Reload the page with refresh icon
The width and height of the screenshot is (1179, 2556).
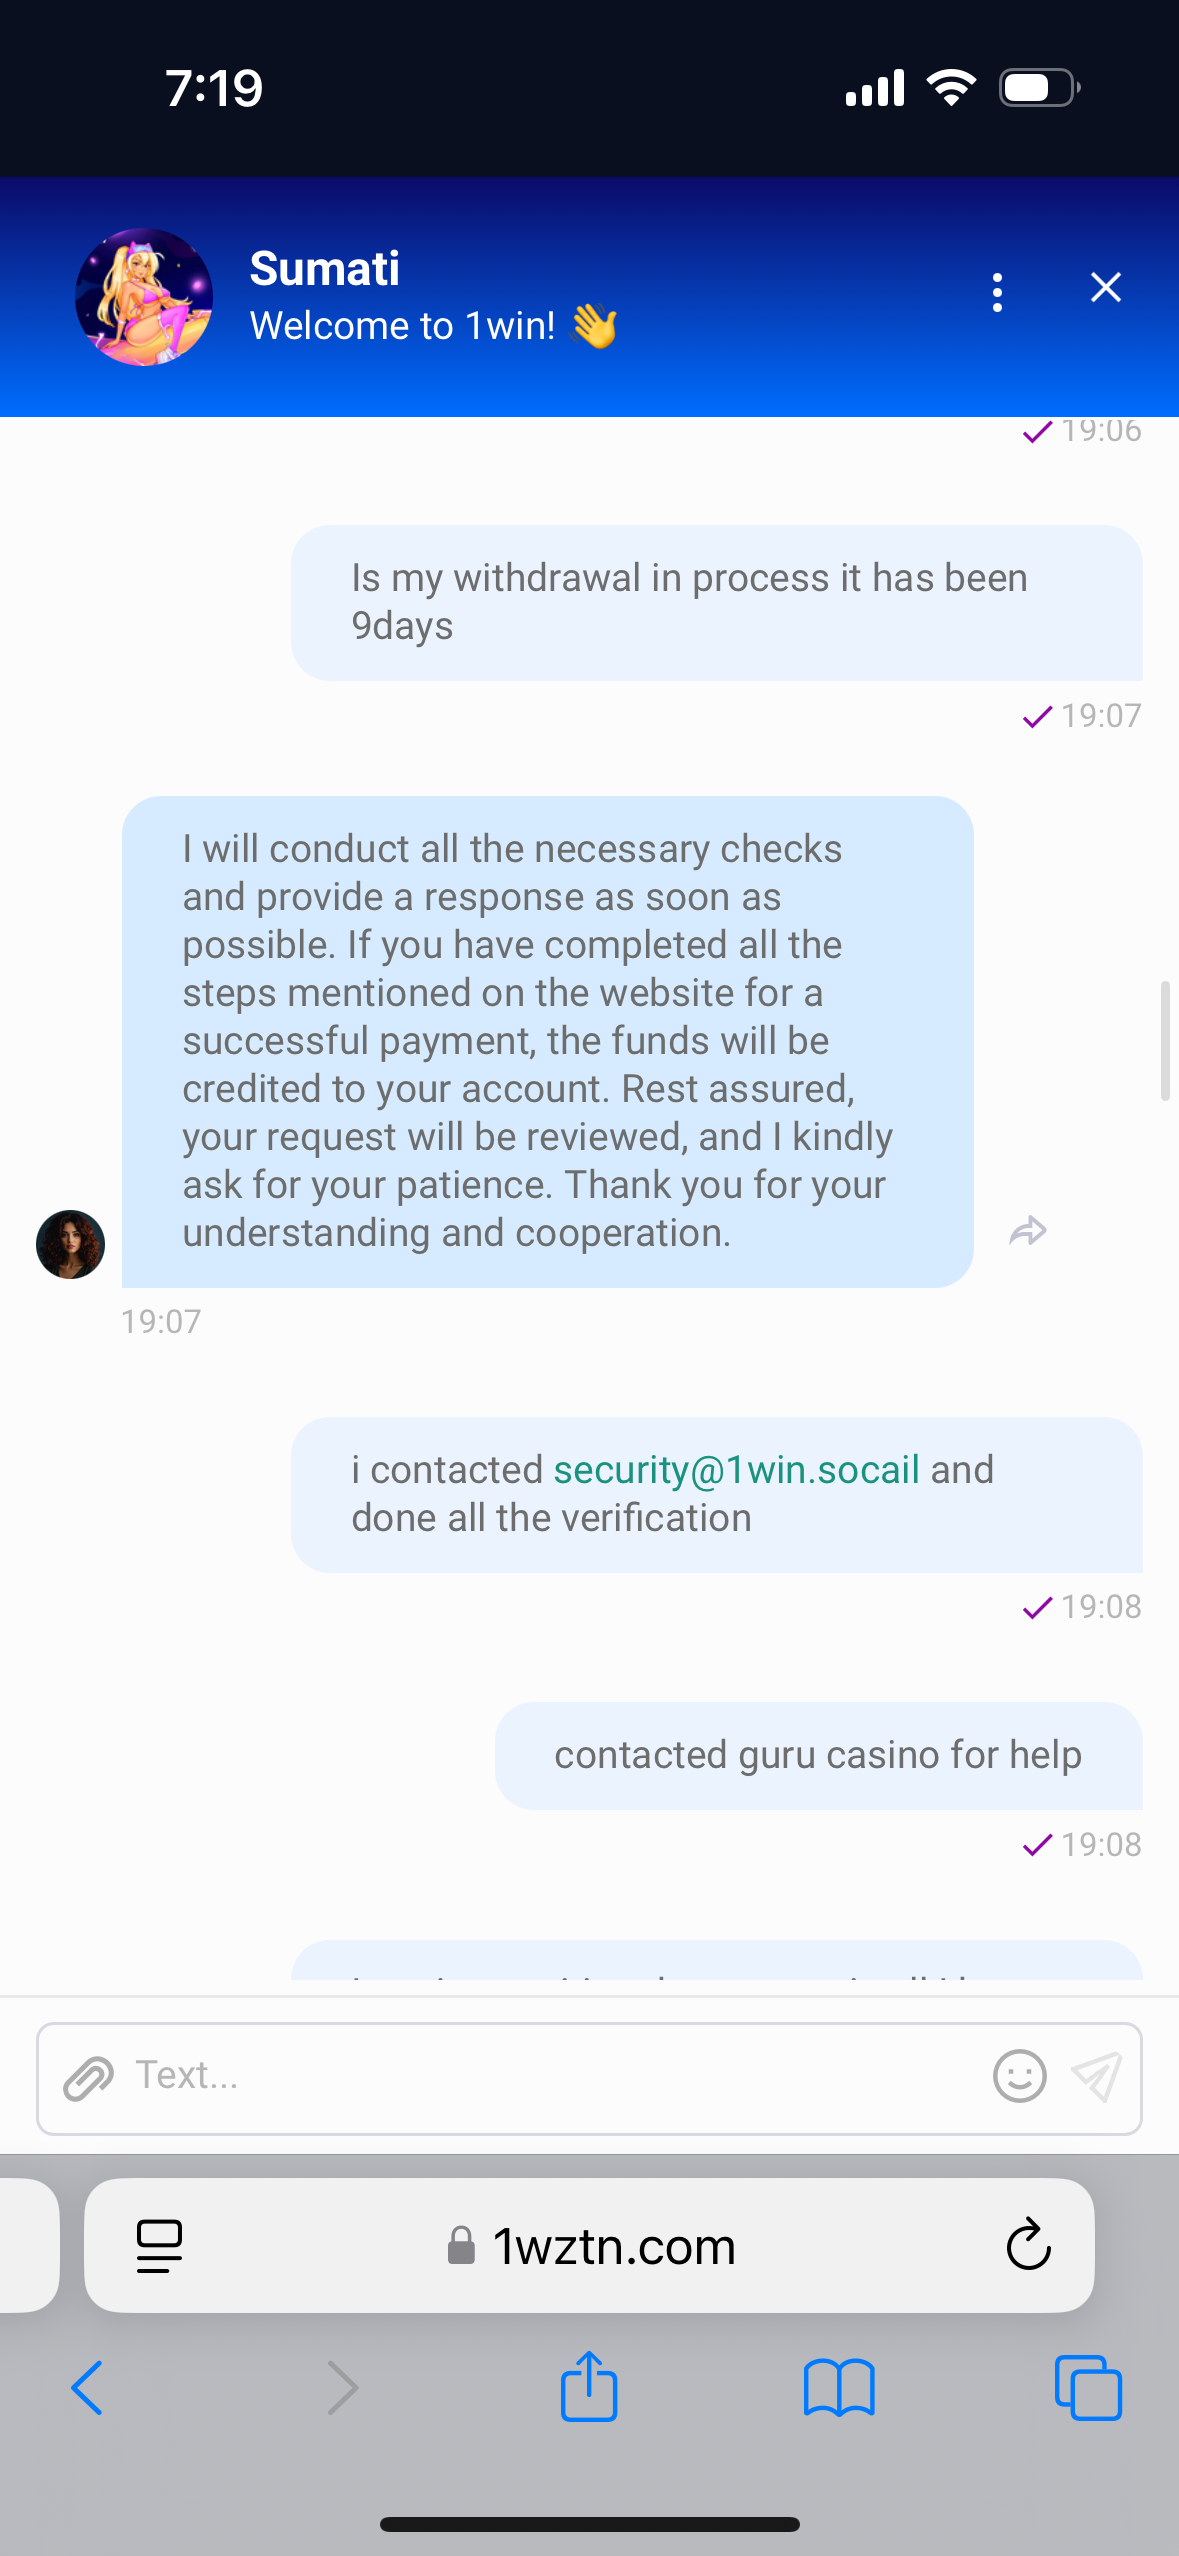[x=1028, y=2246]
